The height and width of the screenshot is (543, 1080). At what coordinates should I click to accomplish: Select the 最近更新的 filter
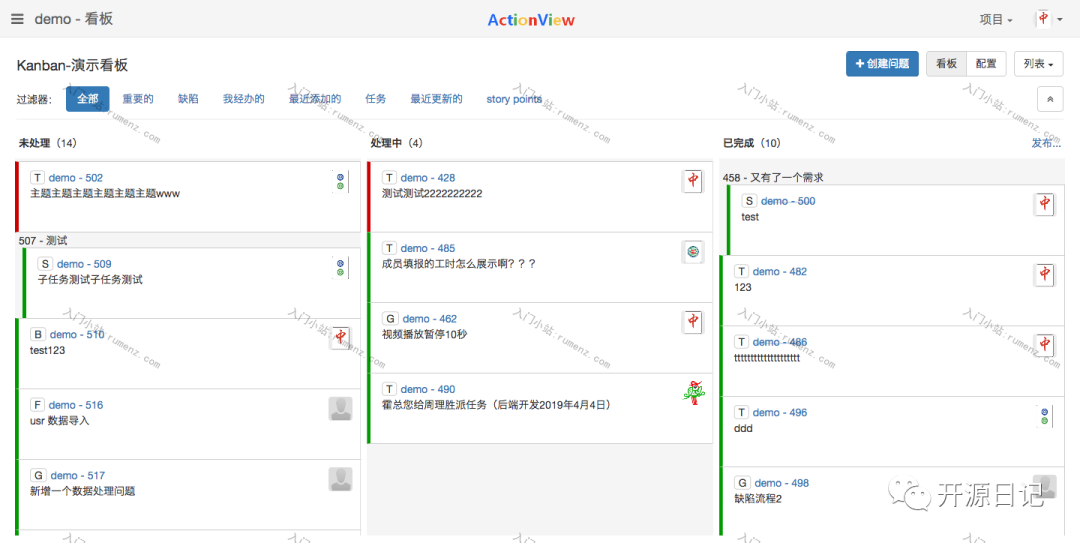(x=436, y=99)
